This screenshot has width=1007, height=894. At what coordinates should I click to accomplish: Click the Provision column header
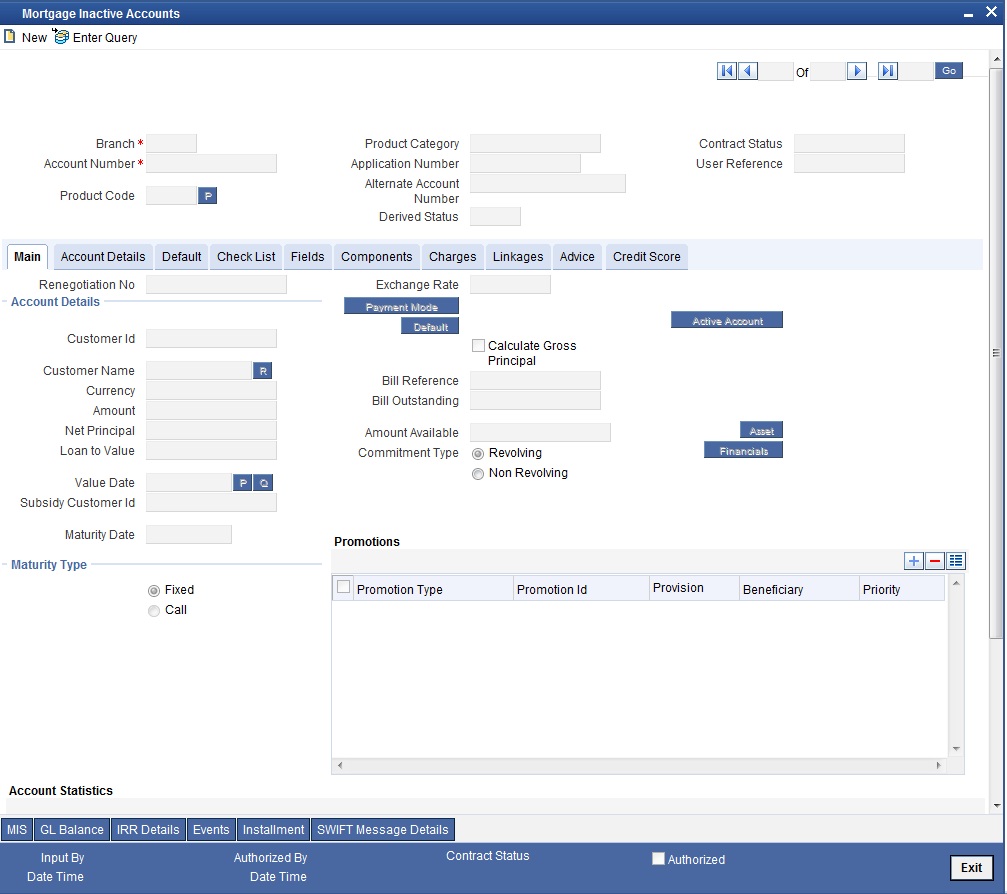point(694,588)
